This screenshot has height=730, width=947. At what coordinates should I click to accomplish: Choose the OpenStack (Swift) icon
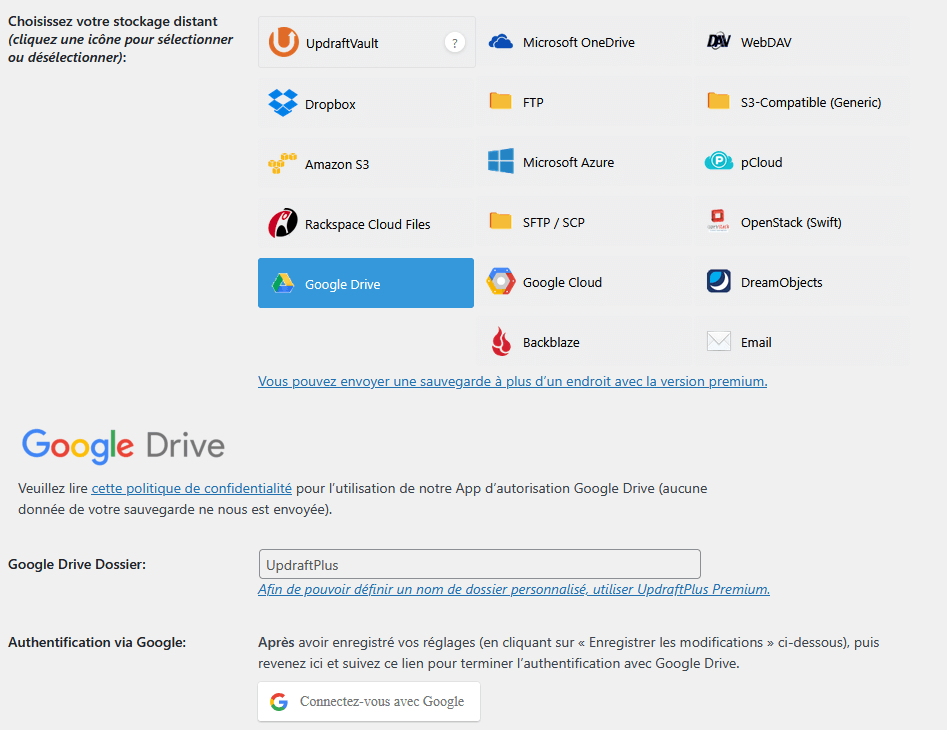click(x=718, y=220)
